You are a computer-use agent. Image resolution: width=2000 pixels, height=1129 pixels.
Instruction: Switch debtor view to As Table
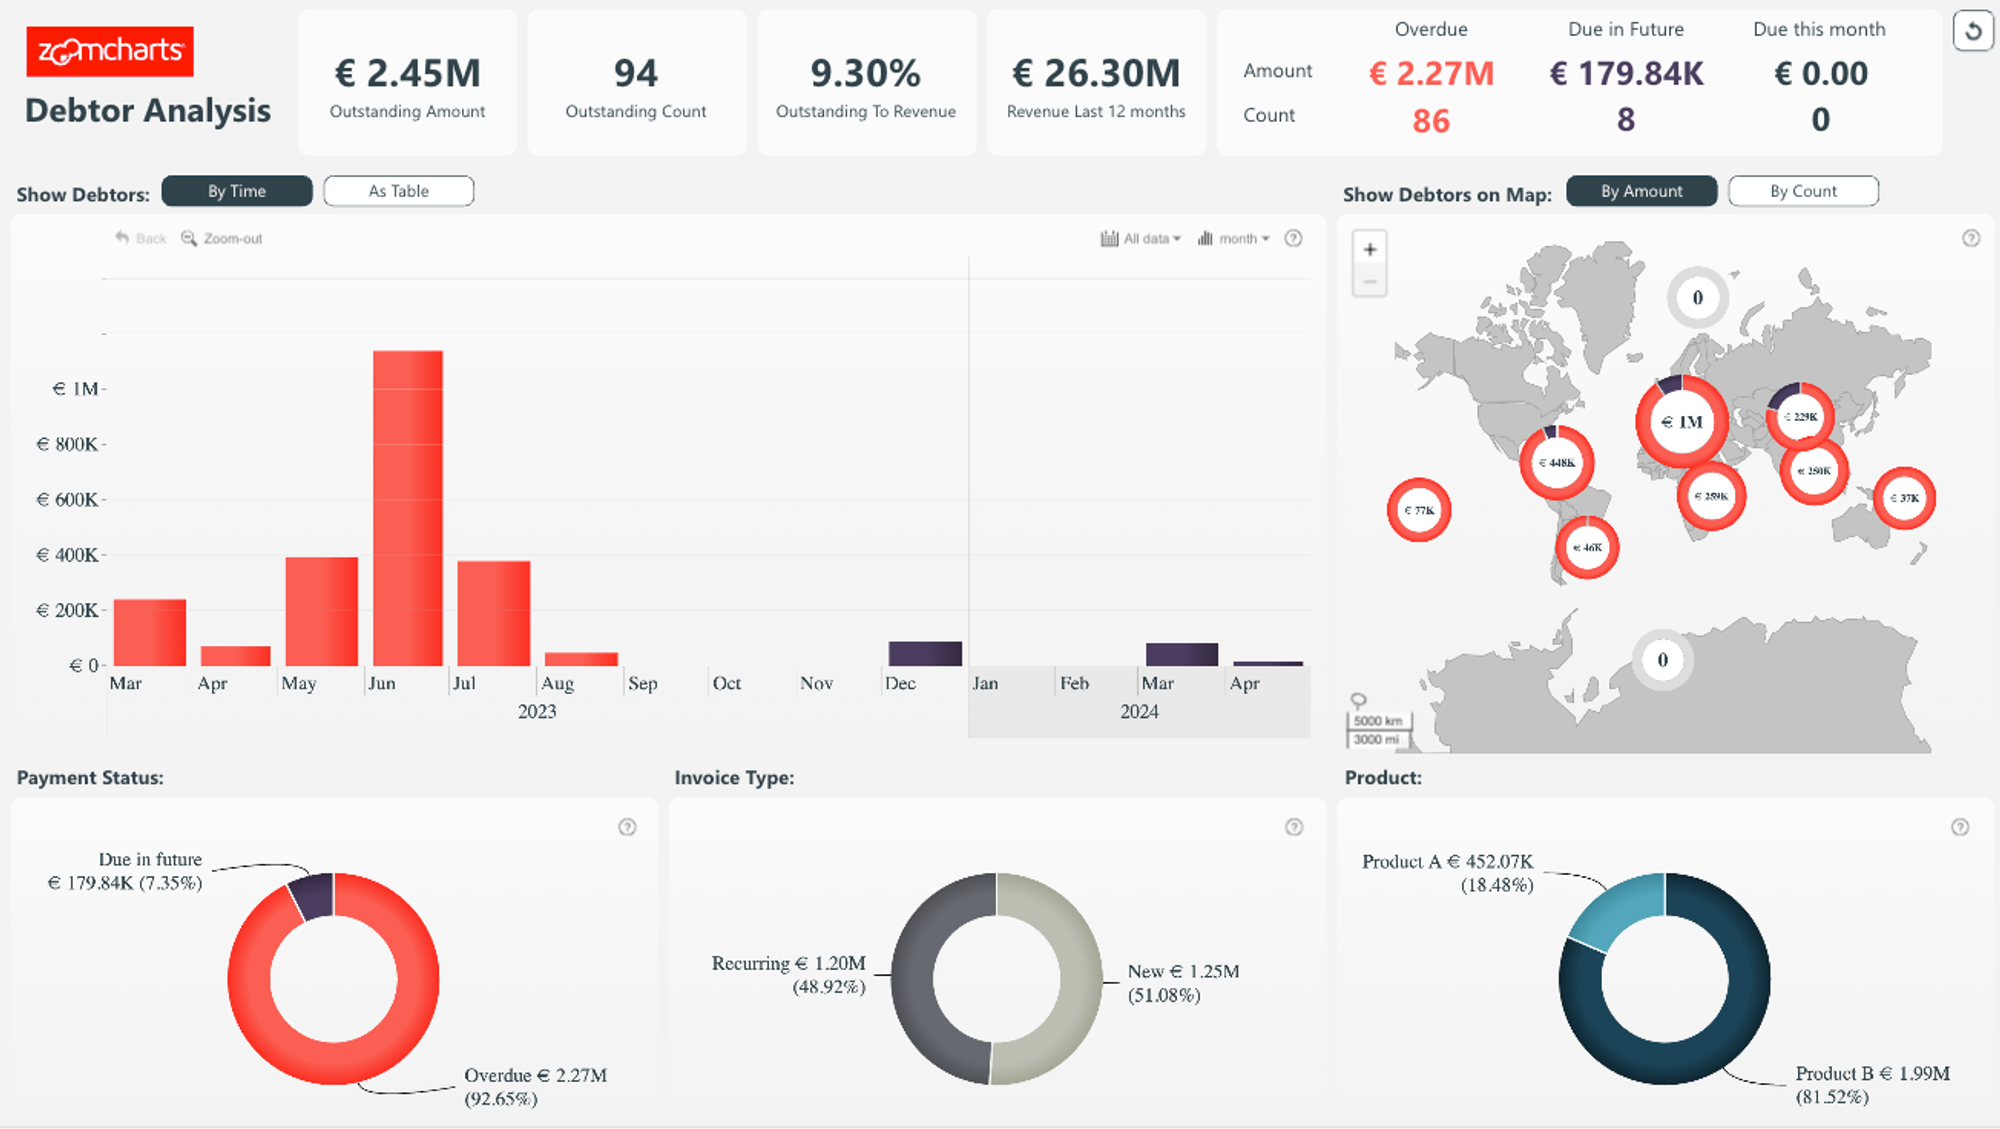[x=398, y=191]
